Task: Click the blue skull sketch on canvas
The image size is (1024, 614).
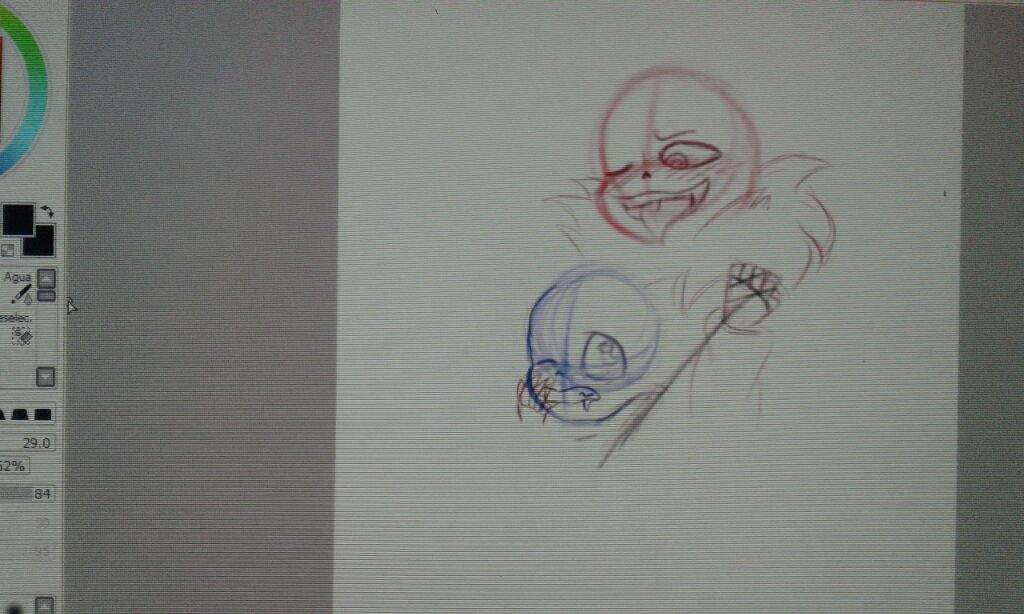Action: 593,345
